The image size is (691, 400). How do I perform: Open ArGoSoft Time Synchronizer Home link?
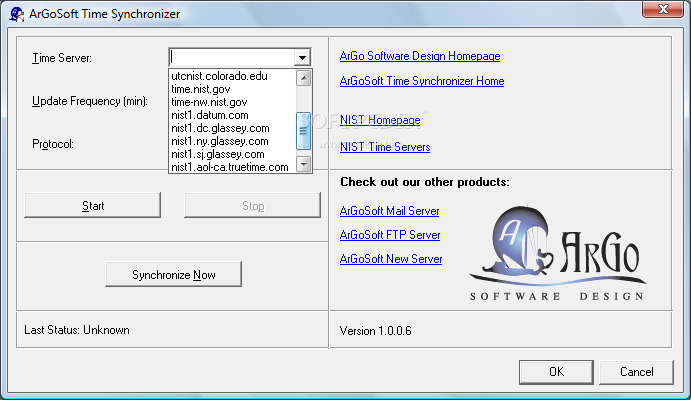[422, 81]
